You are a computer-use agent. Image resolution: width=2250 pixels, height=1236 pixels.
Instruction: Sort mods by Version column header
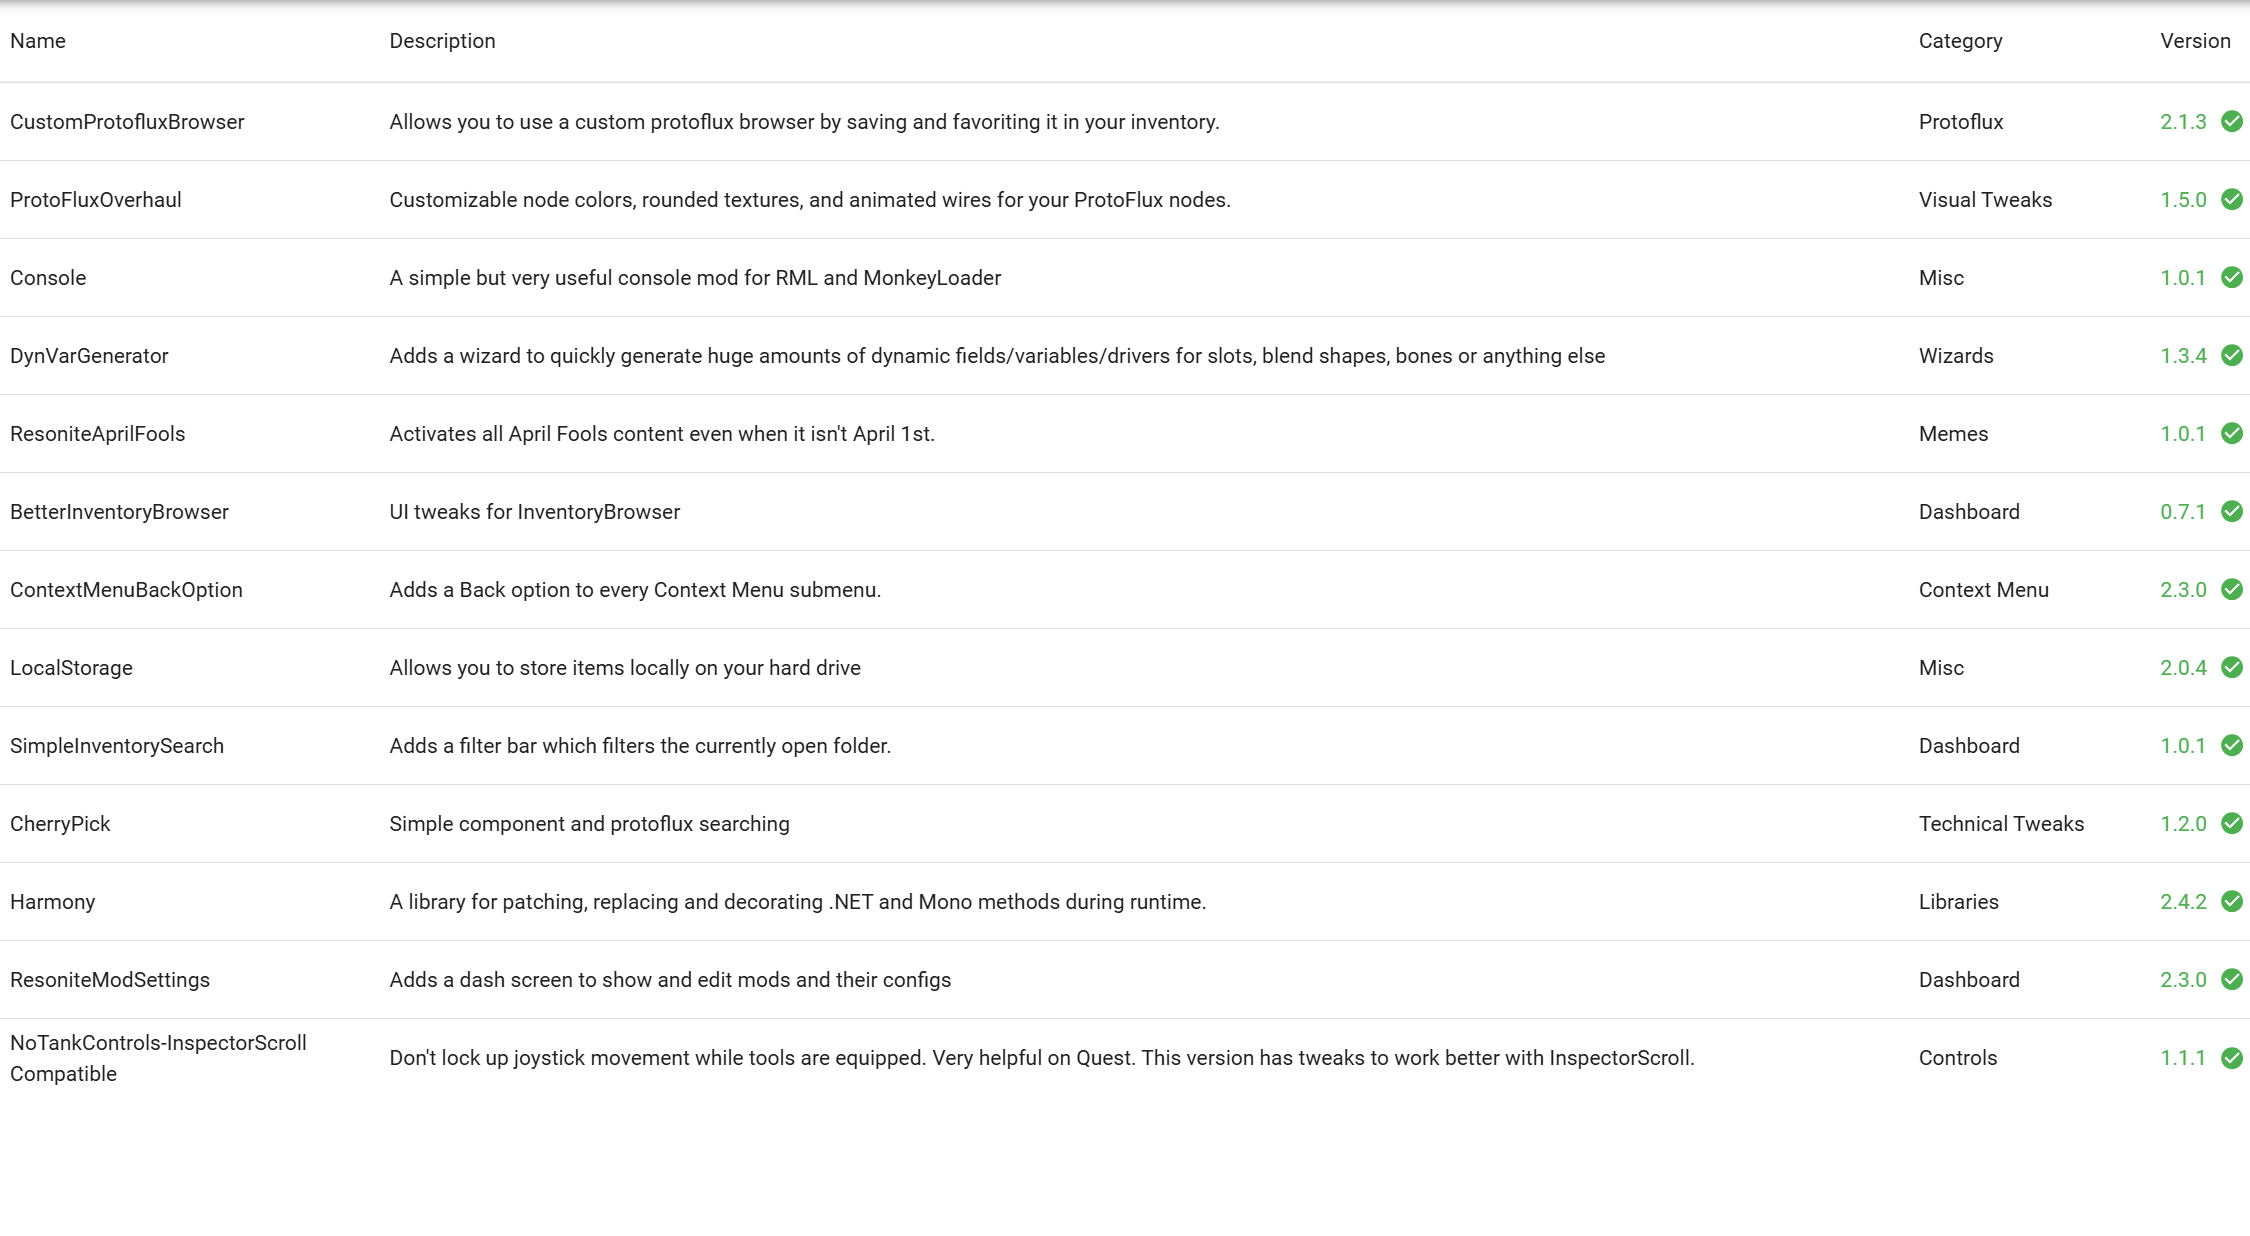click(2195, 41)
